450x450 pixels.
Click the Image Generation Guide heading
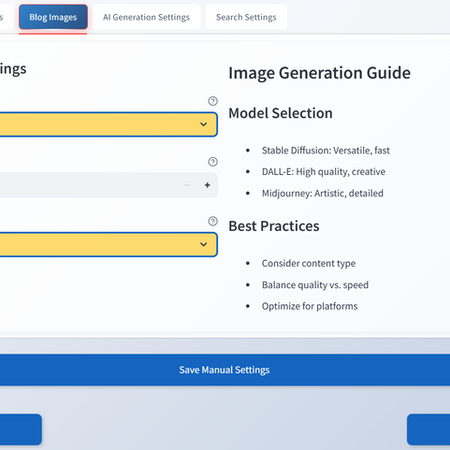click(x=319, y=73)
